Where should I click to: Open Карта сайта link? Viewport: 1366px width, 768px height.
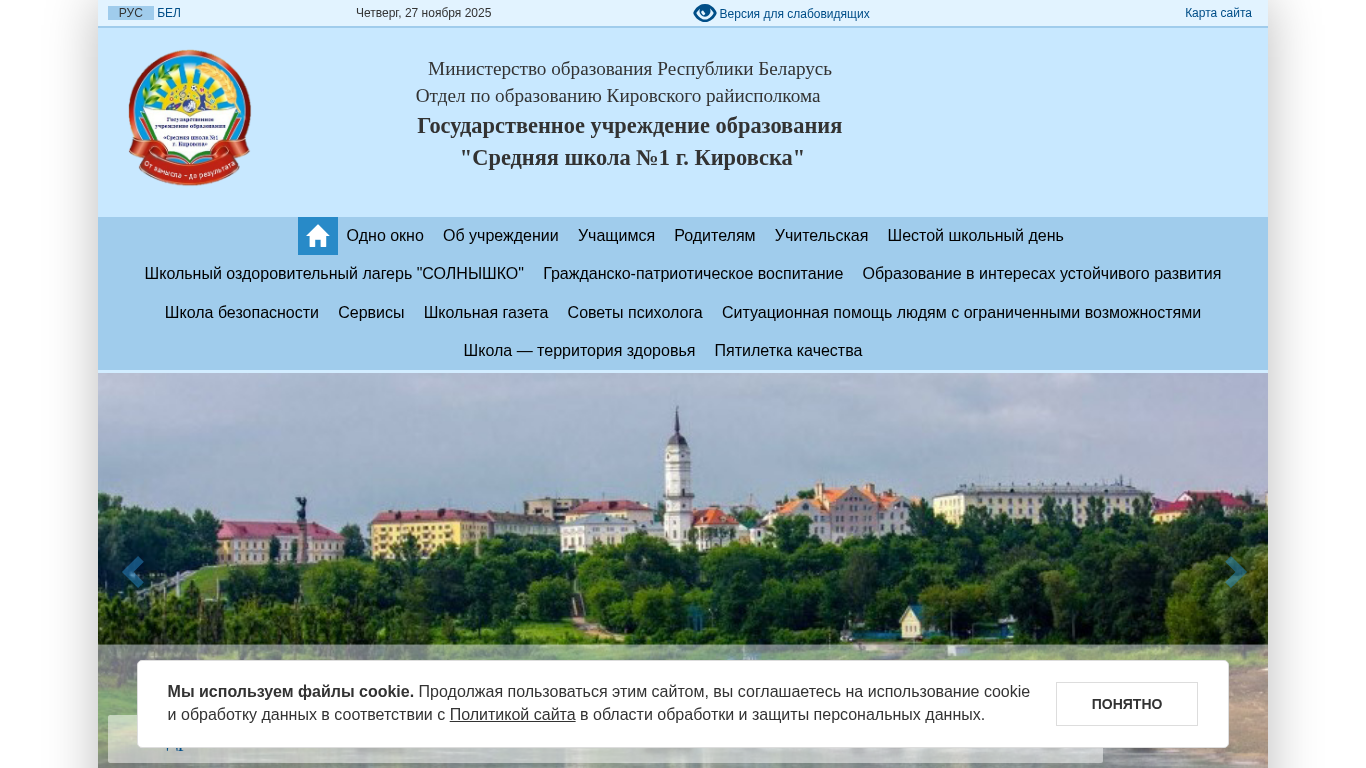click(1218, 13)
